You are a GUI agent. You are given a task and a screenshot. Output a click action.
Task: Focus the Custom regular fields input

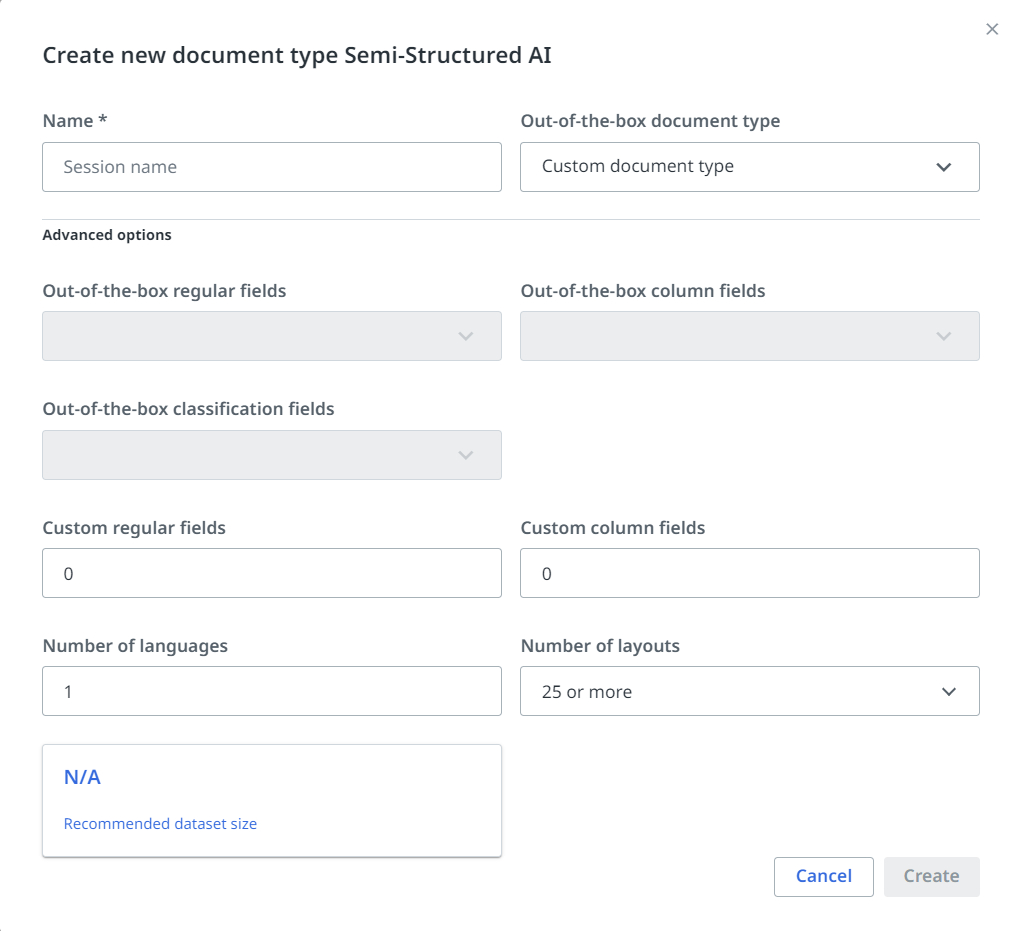pos(271,573)
